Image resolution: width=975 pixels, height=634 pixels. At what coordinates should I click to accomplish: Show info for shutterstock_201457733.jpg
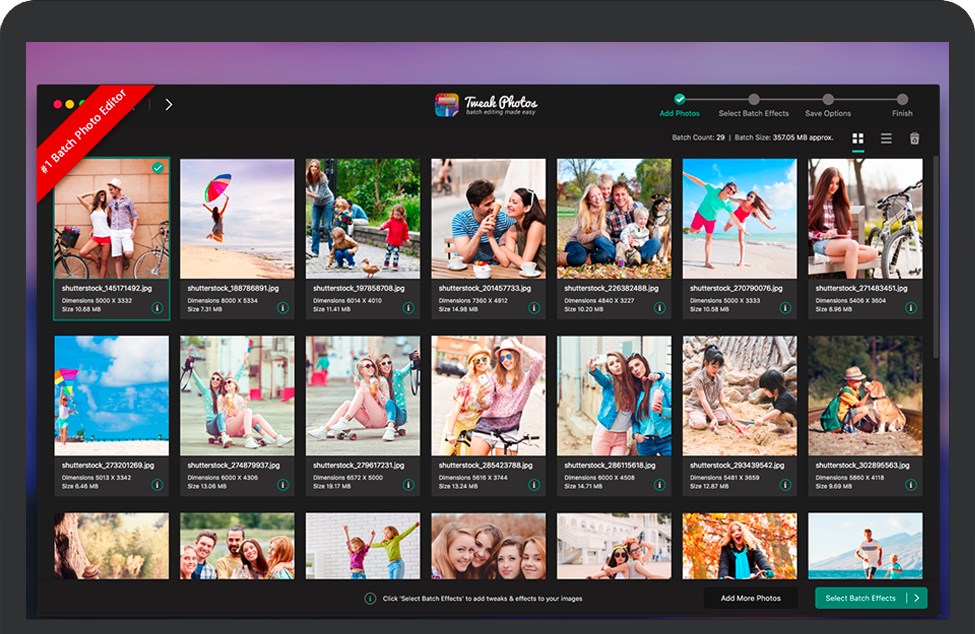[x=534, y=308]
